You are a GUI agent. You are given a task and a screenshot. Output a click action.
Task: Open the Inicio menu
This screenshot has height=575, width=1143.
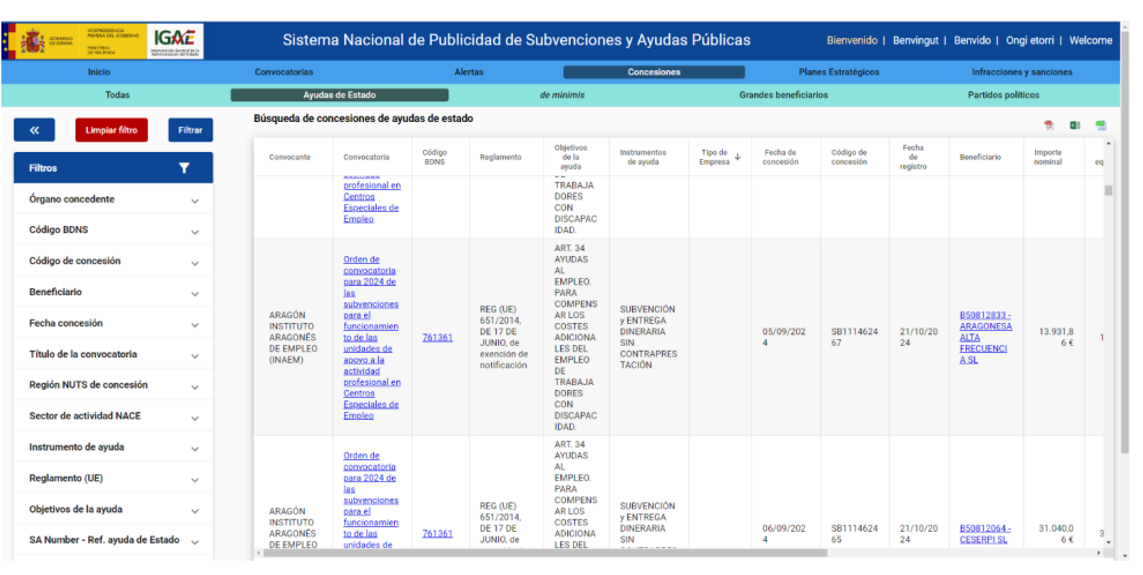(x=98, y=72)
